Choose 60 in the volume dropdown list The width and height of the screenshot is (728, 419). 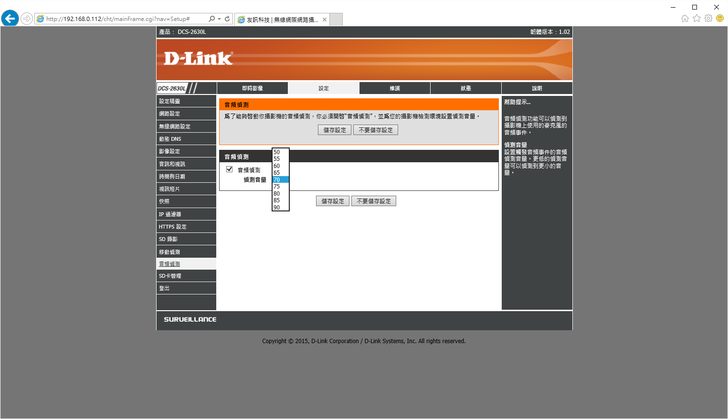coord(280,166)
